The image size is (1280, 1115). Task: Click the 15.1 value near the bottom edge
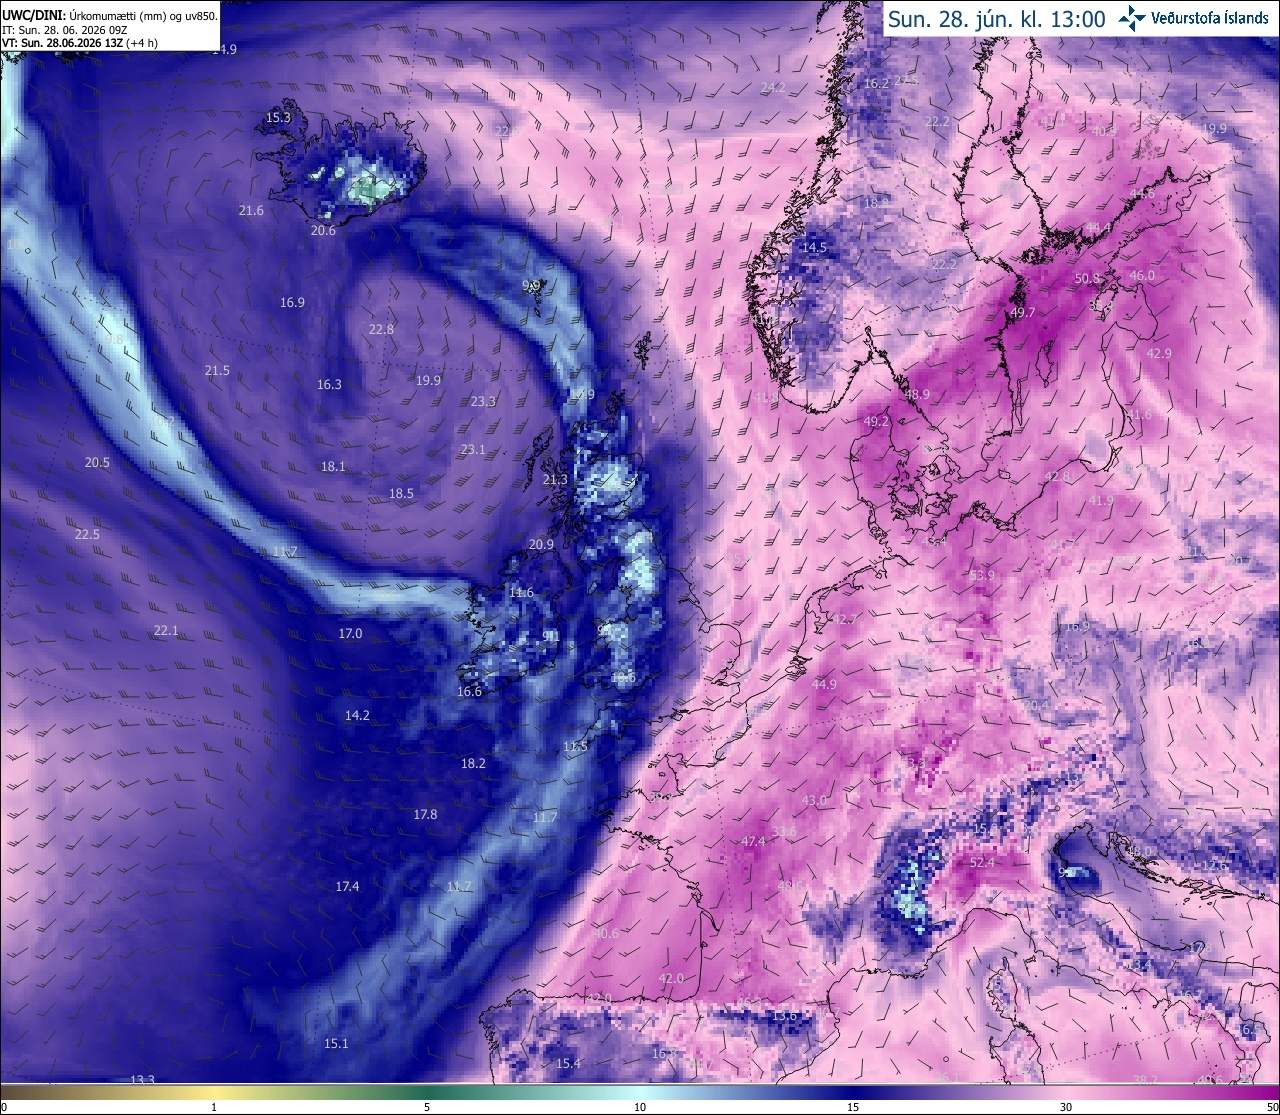tap(336, 1043)
